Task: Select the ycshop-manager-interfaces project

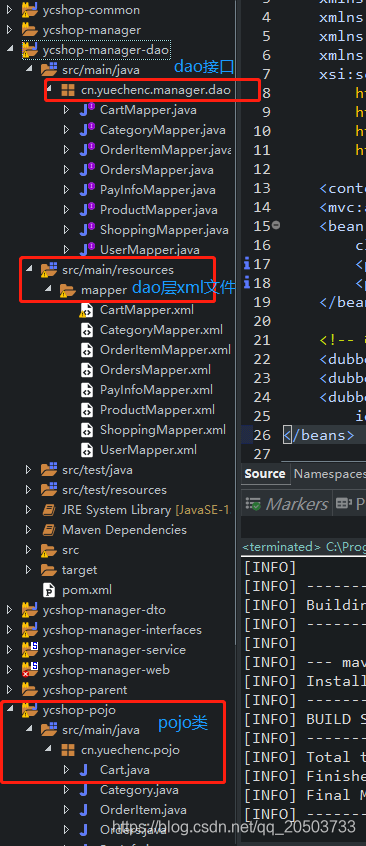Action: tap(122, 630)
